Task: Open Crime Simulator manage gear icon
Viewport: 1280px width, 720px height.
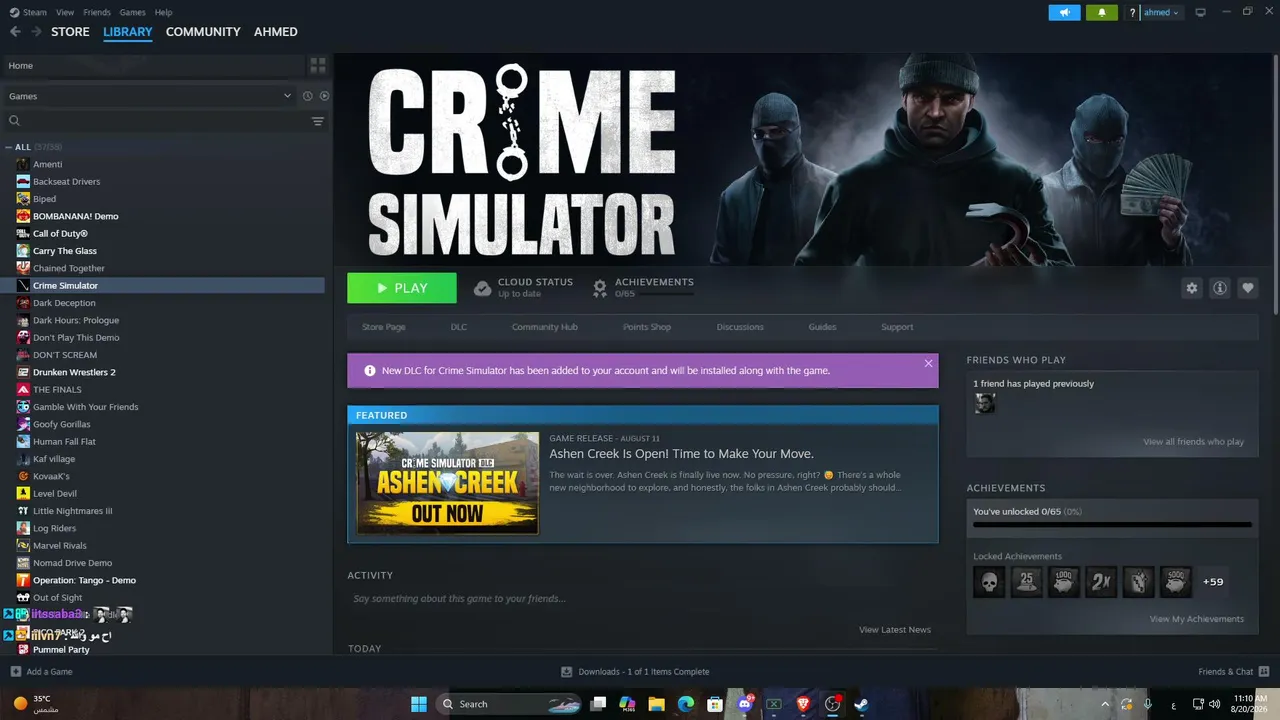Action: [1192, 288]
